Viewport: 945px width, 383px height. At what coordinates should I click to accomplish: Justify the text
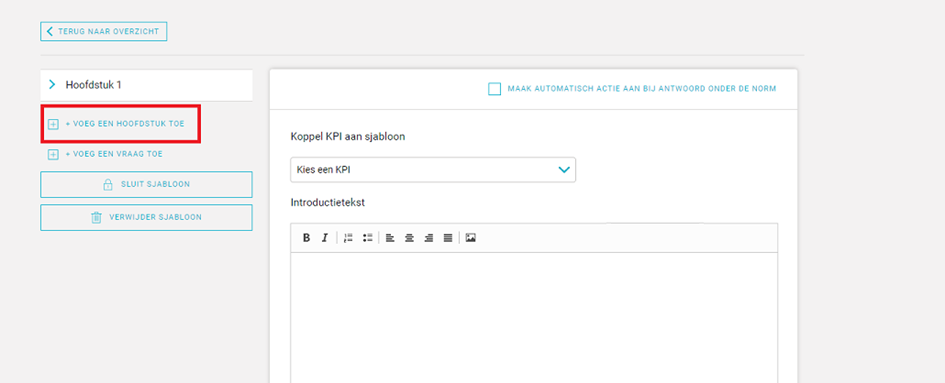(448, 238)
